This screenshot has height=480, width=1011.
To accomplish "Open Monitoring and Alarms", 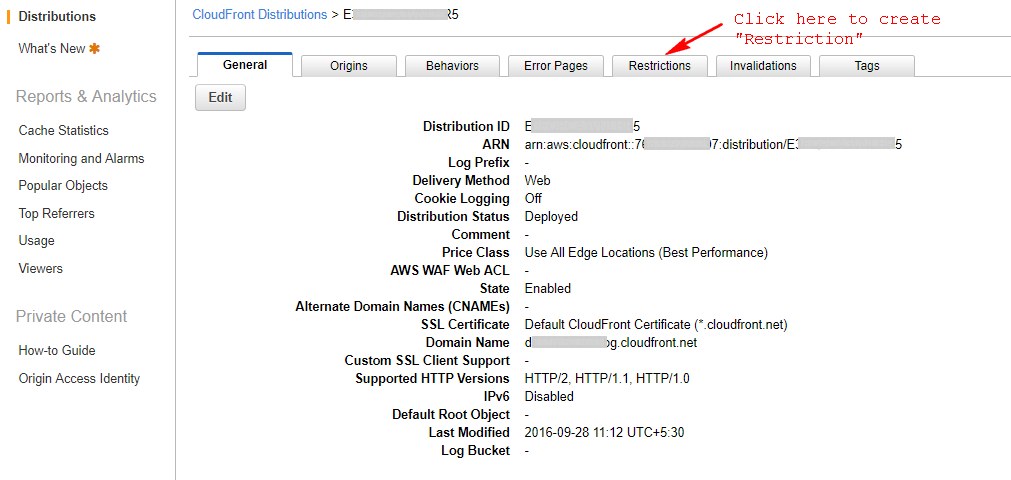I will (81, 158).
